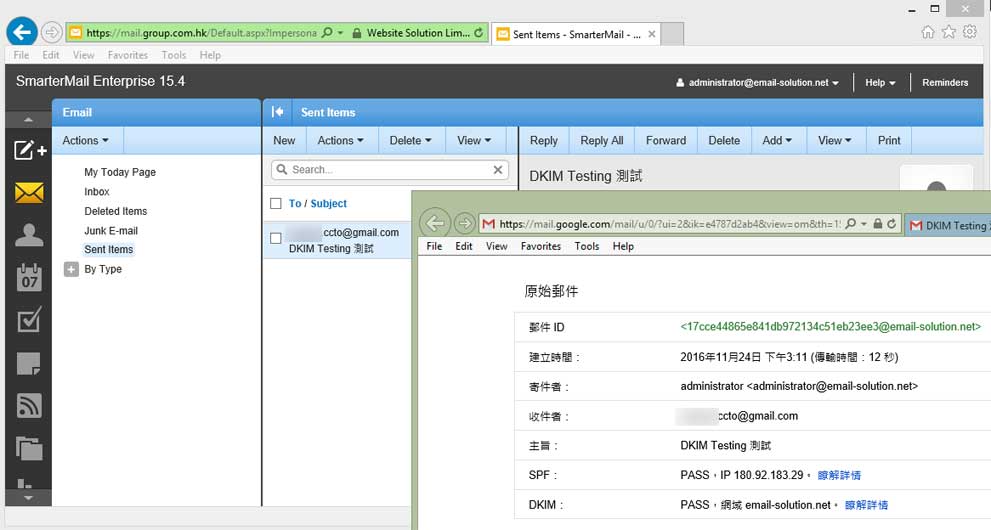The width and height of the screenshot is (991, 530).
Task: Check the DKIM Testing message checkbox
Action: (x=276, y=239)
